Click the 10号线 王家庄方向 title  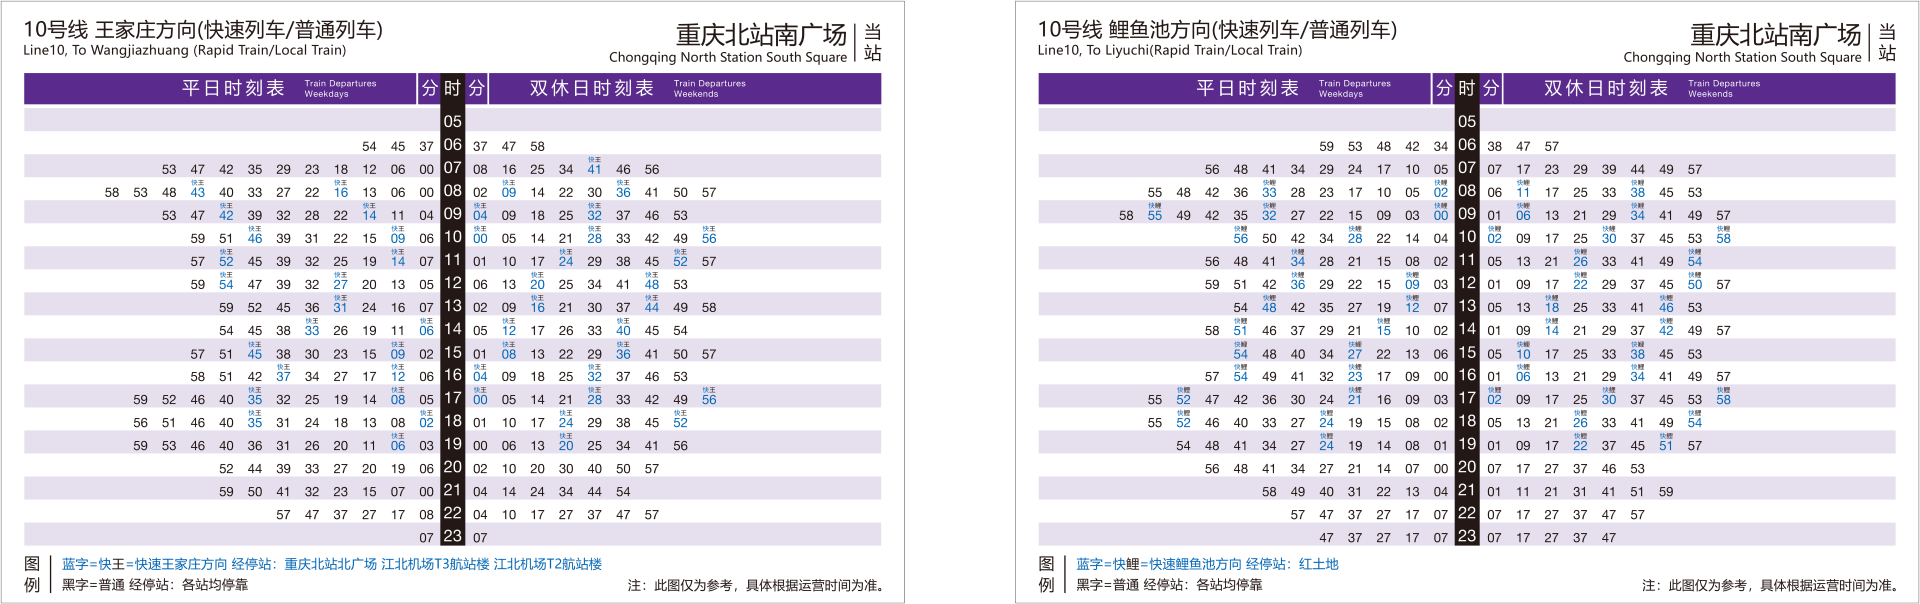pos(203,30)
